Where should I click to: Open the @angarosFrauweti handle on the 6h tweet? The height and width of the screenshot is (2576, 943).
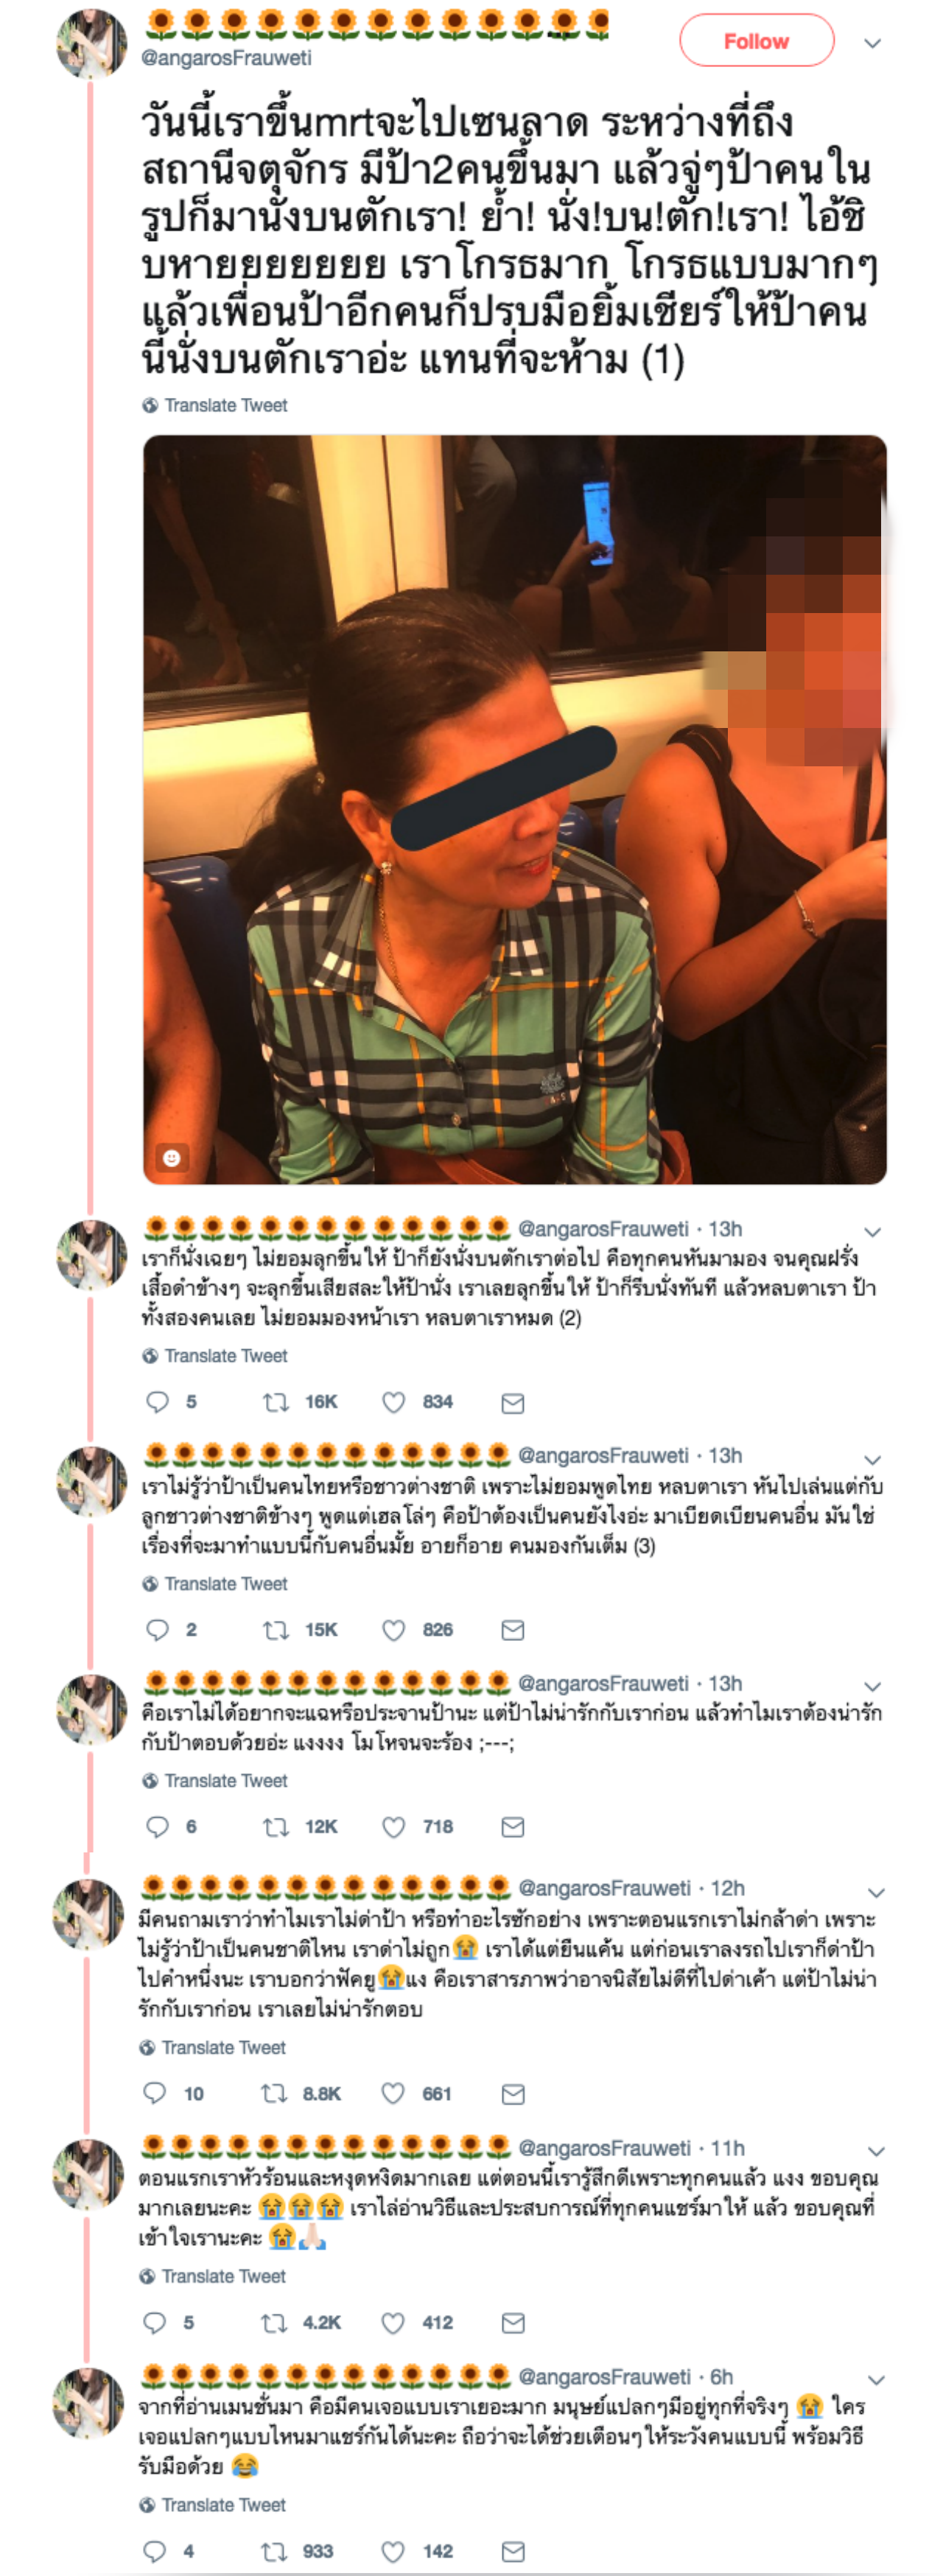click(604, 2376)
